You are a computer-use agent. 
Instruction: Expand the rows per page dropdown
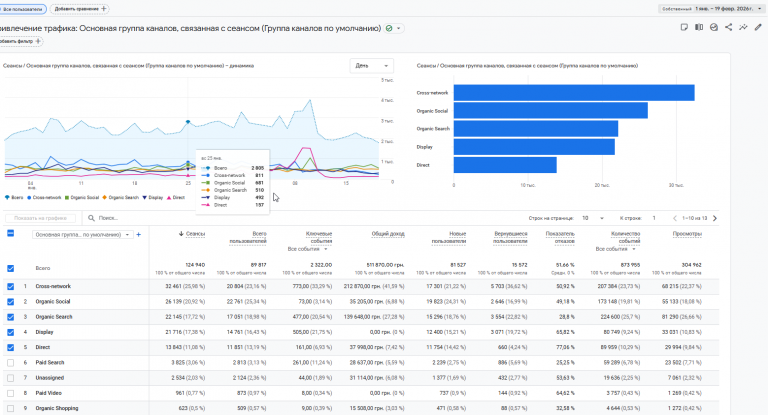tap(591, 217)
